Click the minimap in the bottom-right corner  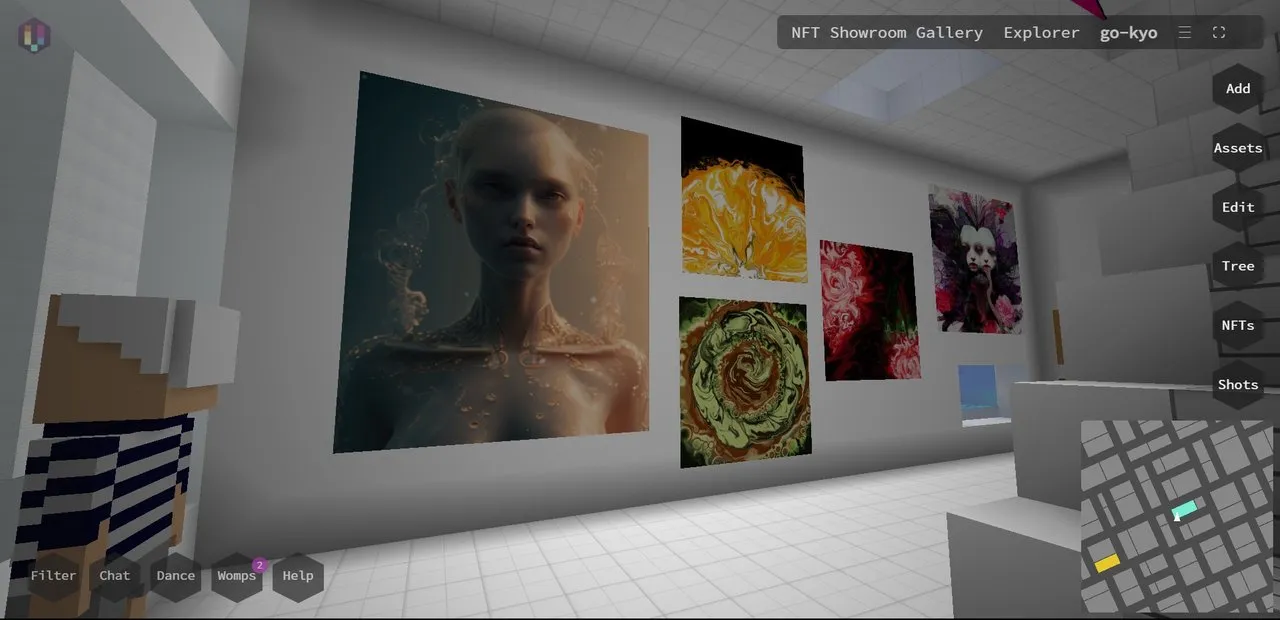[x=1177, y=516]
